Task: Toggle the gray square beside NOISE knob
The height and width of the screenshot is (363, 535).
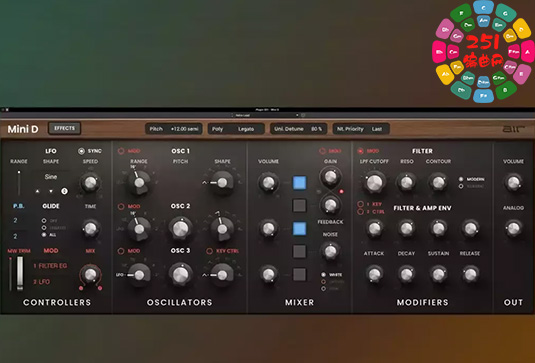Action: click(x=299, y=251)
